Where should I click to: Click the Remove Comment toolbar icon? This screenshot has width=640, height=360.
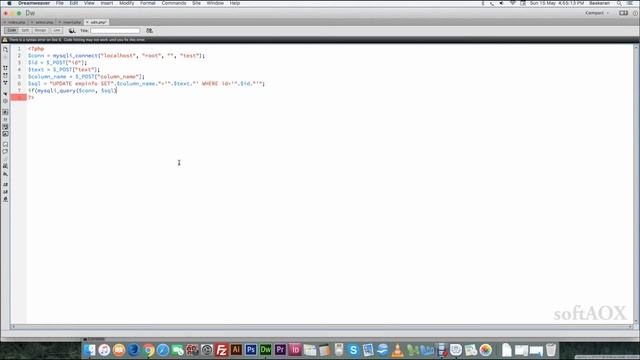tap(5, 152)
